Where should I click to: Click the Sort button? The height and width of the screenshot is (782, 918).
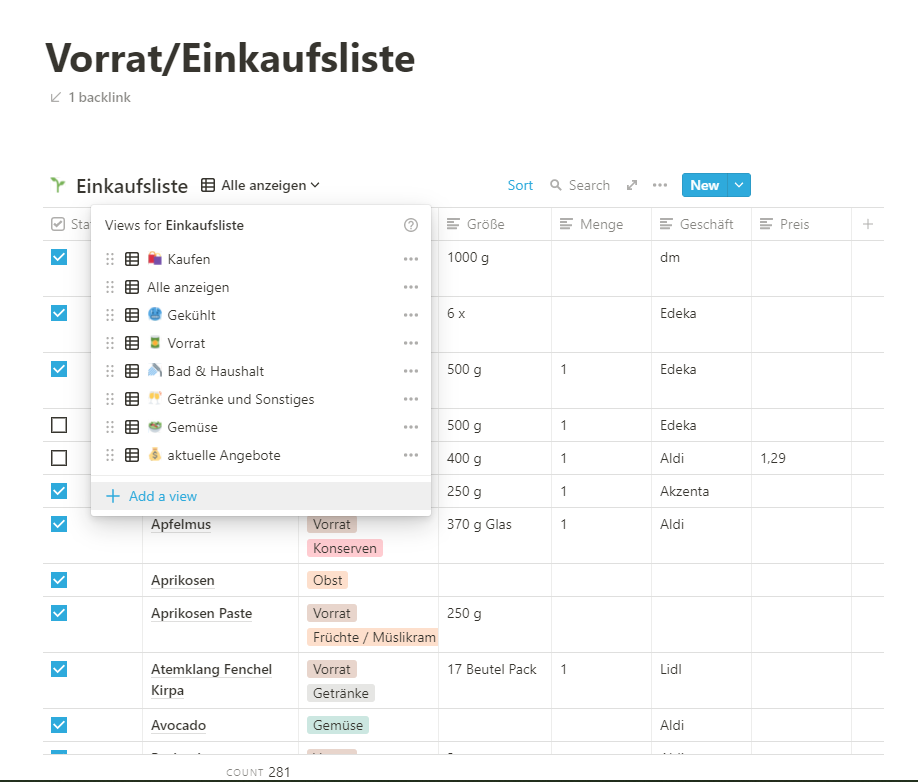[x=520, y=185]
